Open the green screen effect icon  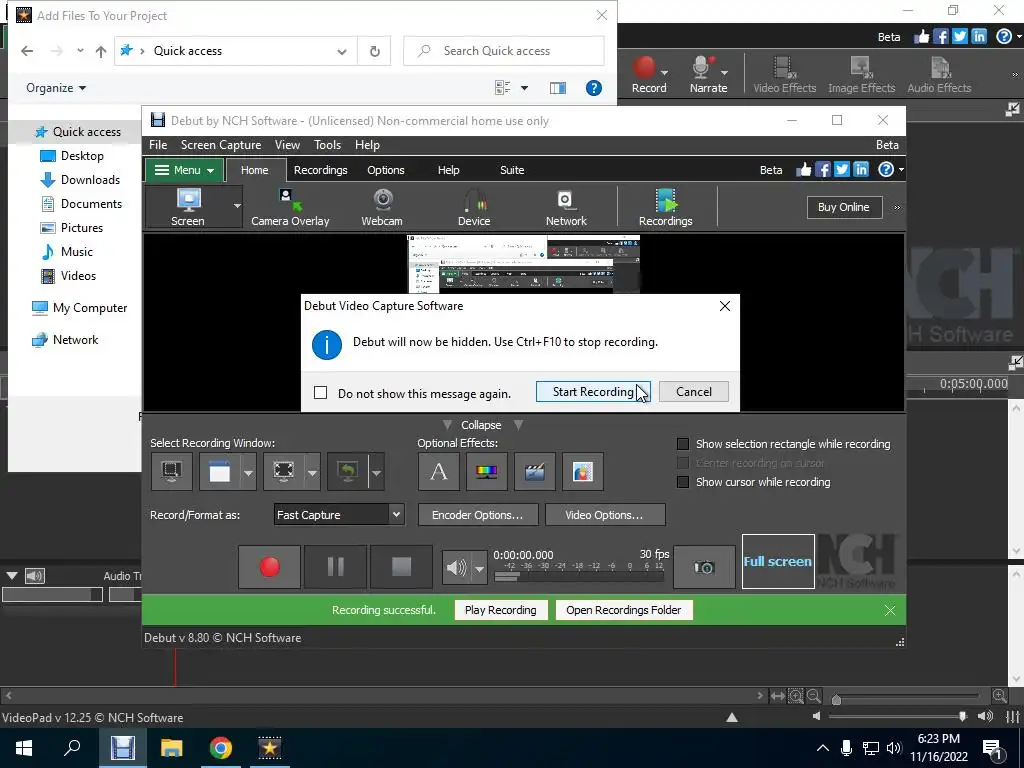click(583, 472)
